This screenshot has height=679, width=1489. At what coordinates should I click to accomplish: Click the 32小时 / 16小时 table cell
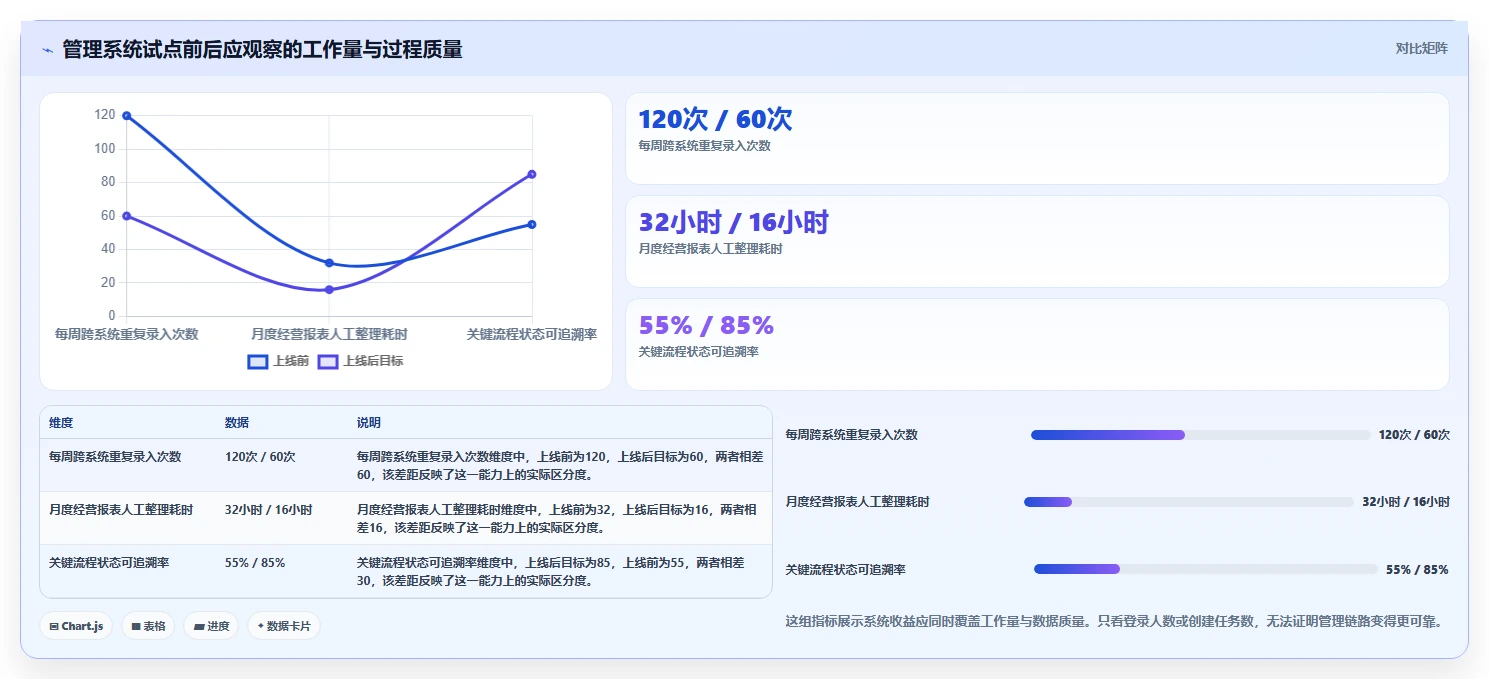coord(269,509)
